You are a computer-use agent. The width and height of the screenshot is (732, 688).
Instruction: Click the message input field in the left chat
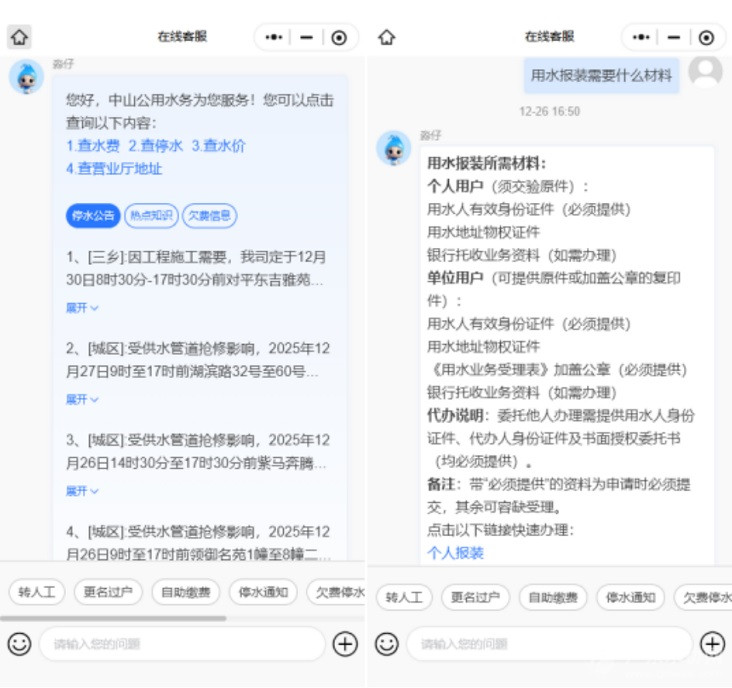point(180,644)
